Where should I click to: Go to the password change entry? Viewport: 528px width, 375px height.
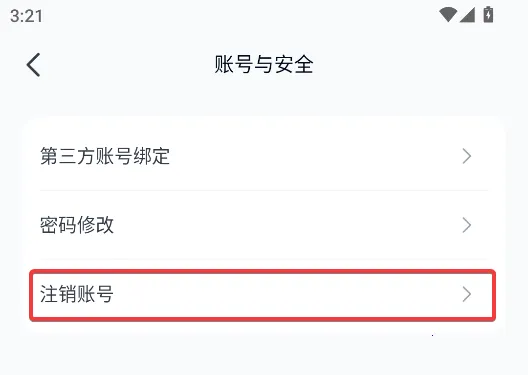pyautogui.click(x=264, y=225)
